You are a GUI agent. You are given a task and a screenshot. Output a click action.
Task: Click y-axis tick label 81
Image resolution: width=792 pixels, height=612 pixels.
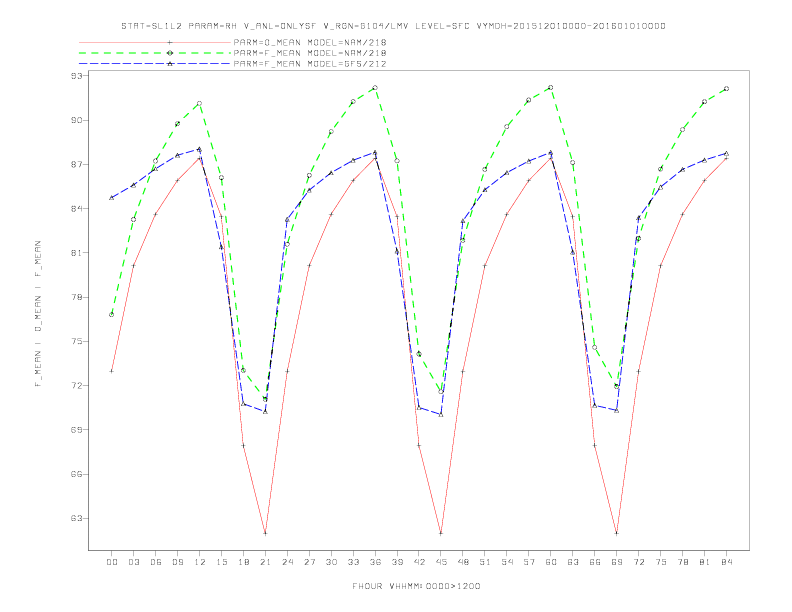point(77,253)
